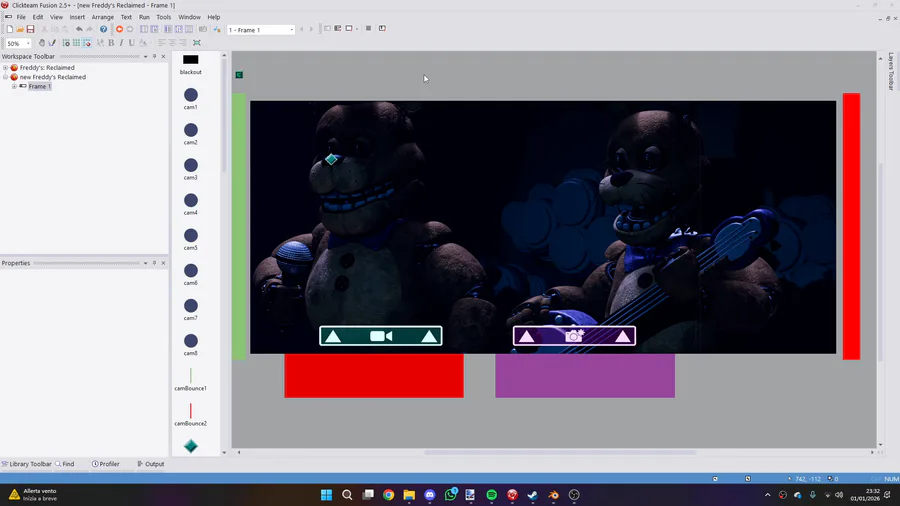Select the cam8 object icon
Screen dimensions: 900x506
[191, 340]
